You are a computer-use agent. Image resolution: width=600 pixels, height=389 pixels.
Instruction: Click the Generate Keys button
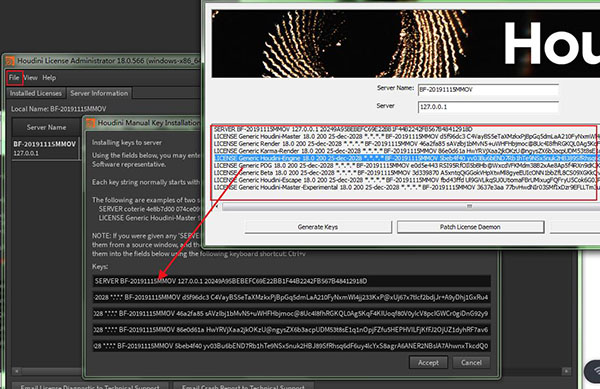[318, 227]
